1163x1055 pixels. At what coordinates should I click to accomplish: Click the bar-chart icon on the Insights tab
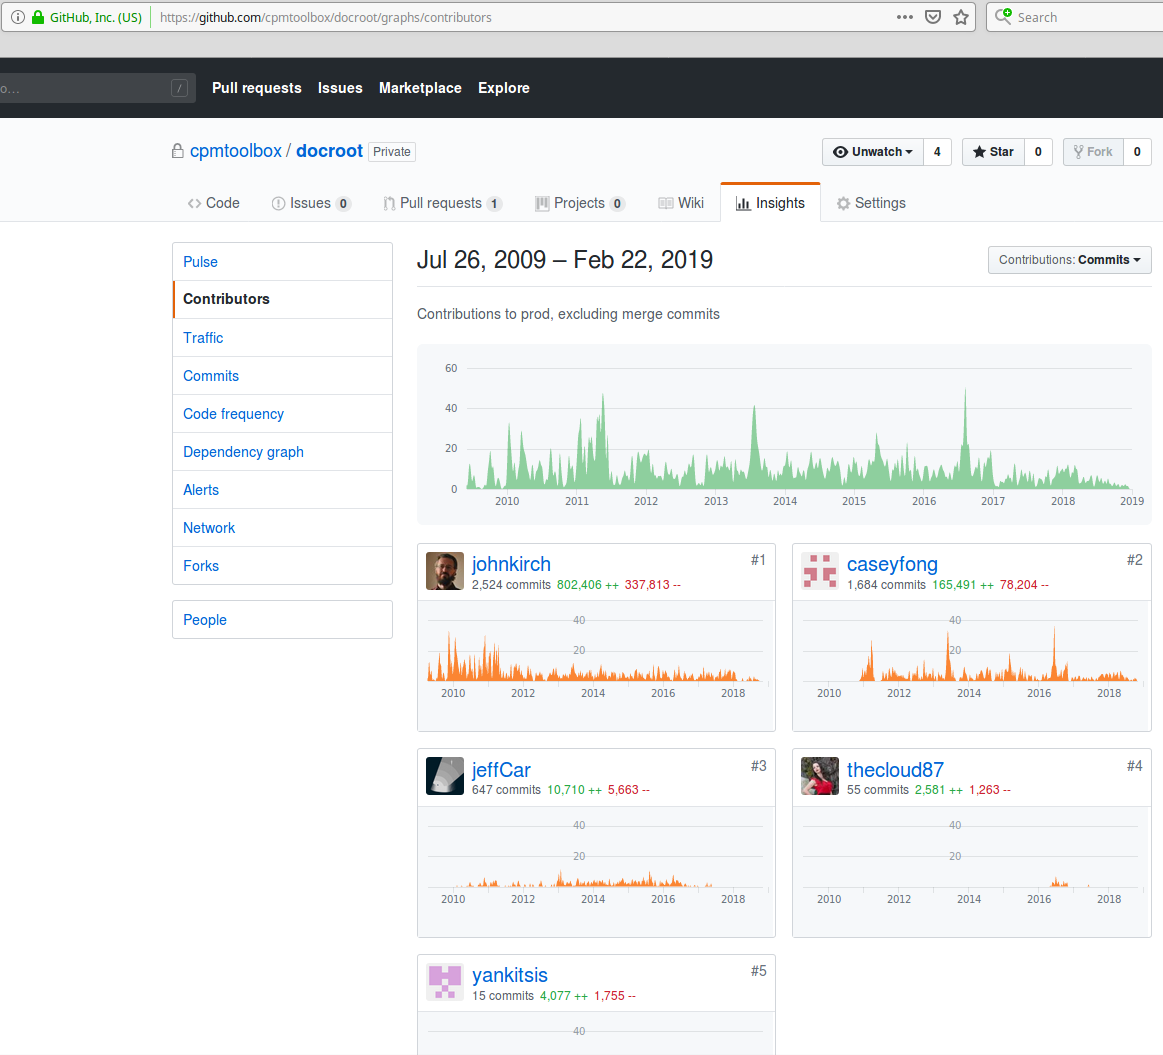pos(743,202)
